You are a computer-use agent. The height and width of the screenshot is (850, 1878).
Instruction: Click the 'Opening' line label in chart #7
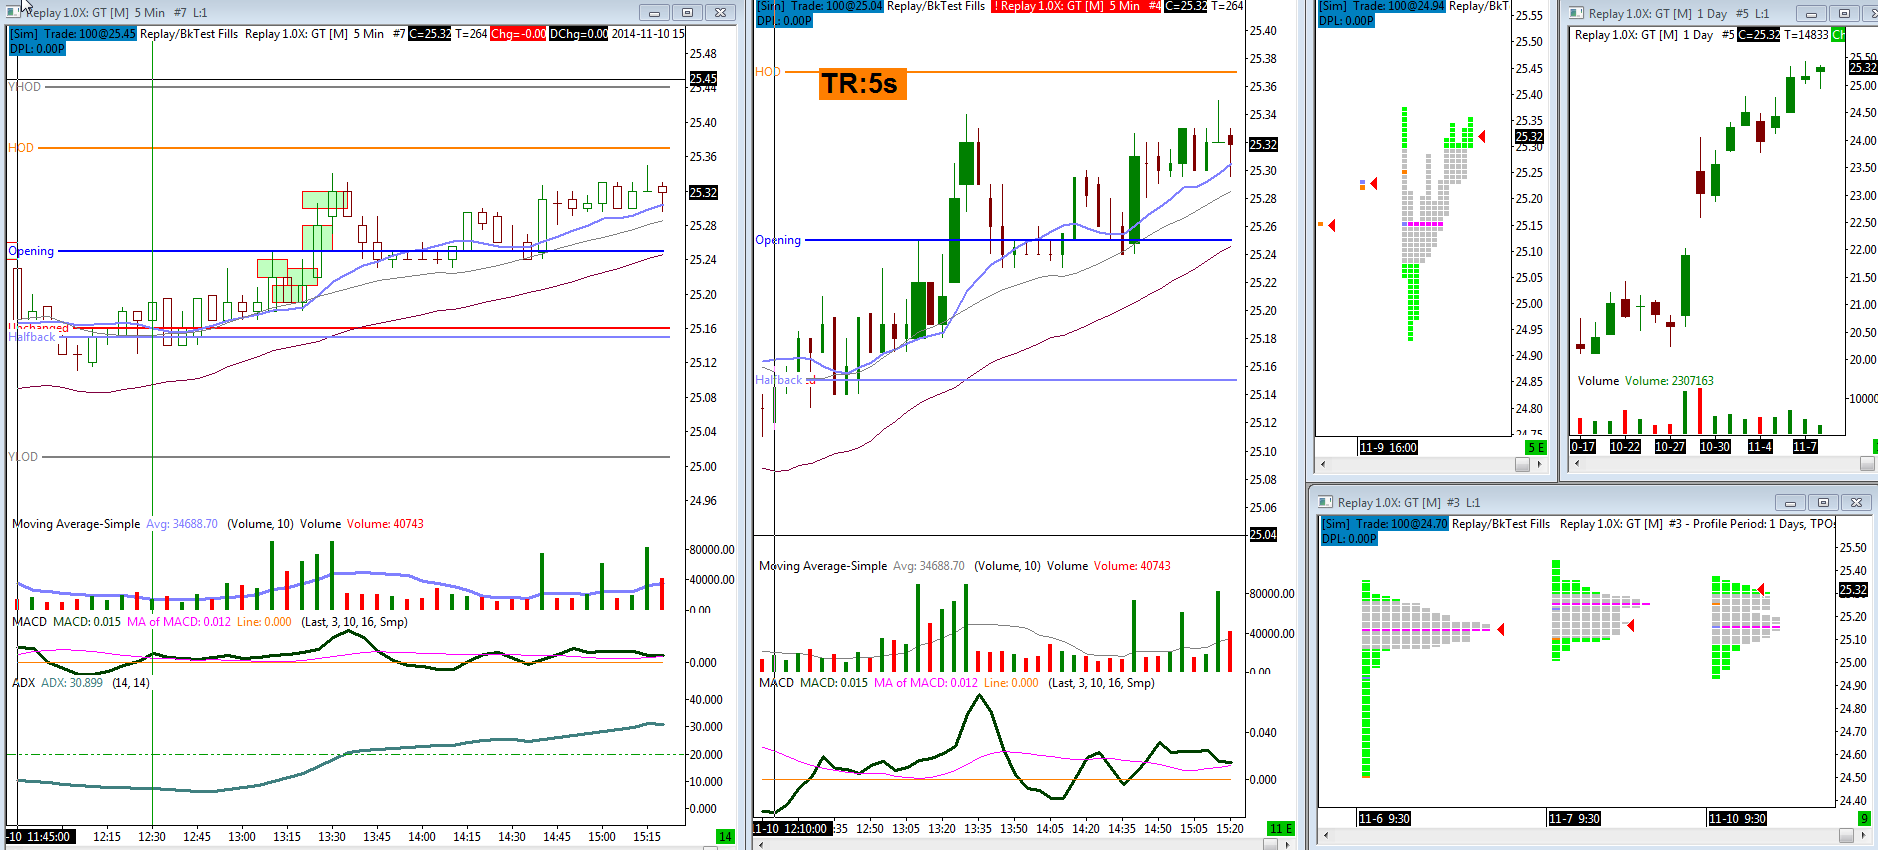(x=31, y=251)
